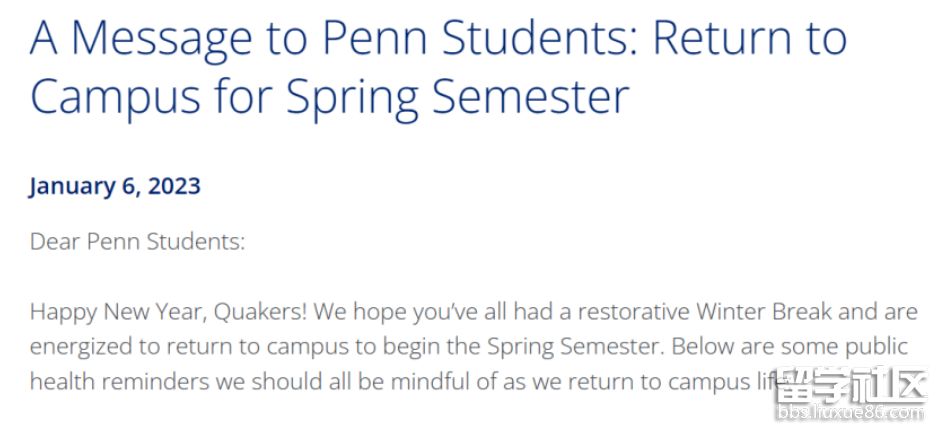Screen dimensions: 941x434
Task: Click the "A Message to Penn Students" headline
Action: tap(334, 39)
